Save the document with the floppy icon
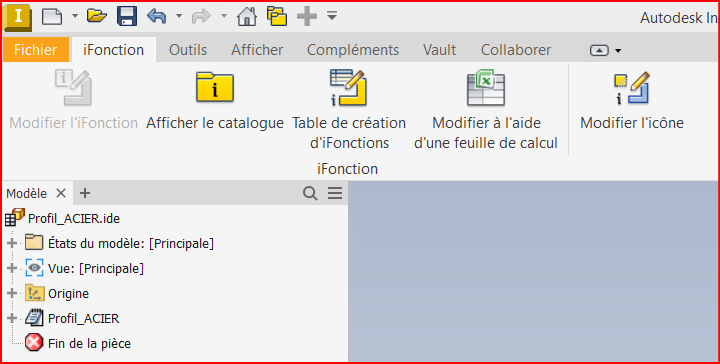Viewport: 720px width, 364px height. coord(127,17)
